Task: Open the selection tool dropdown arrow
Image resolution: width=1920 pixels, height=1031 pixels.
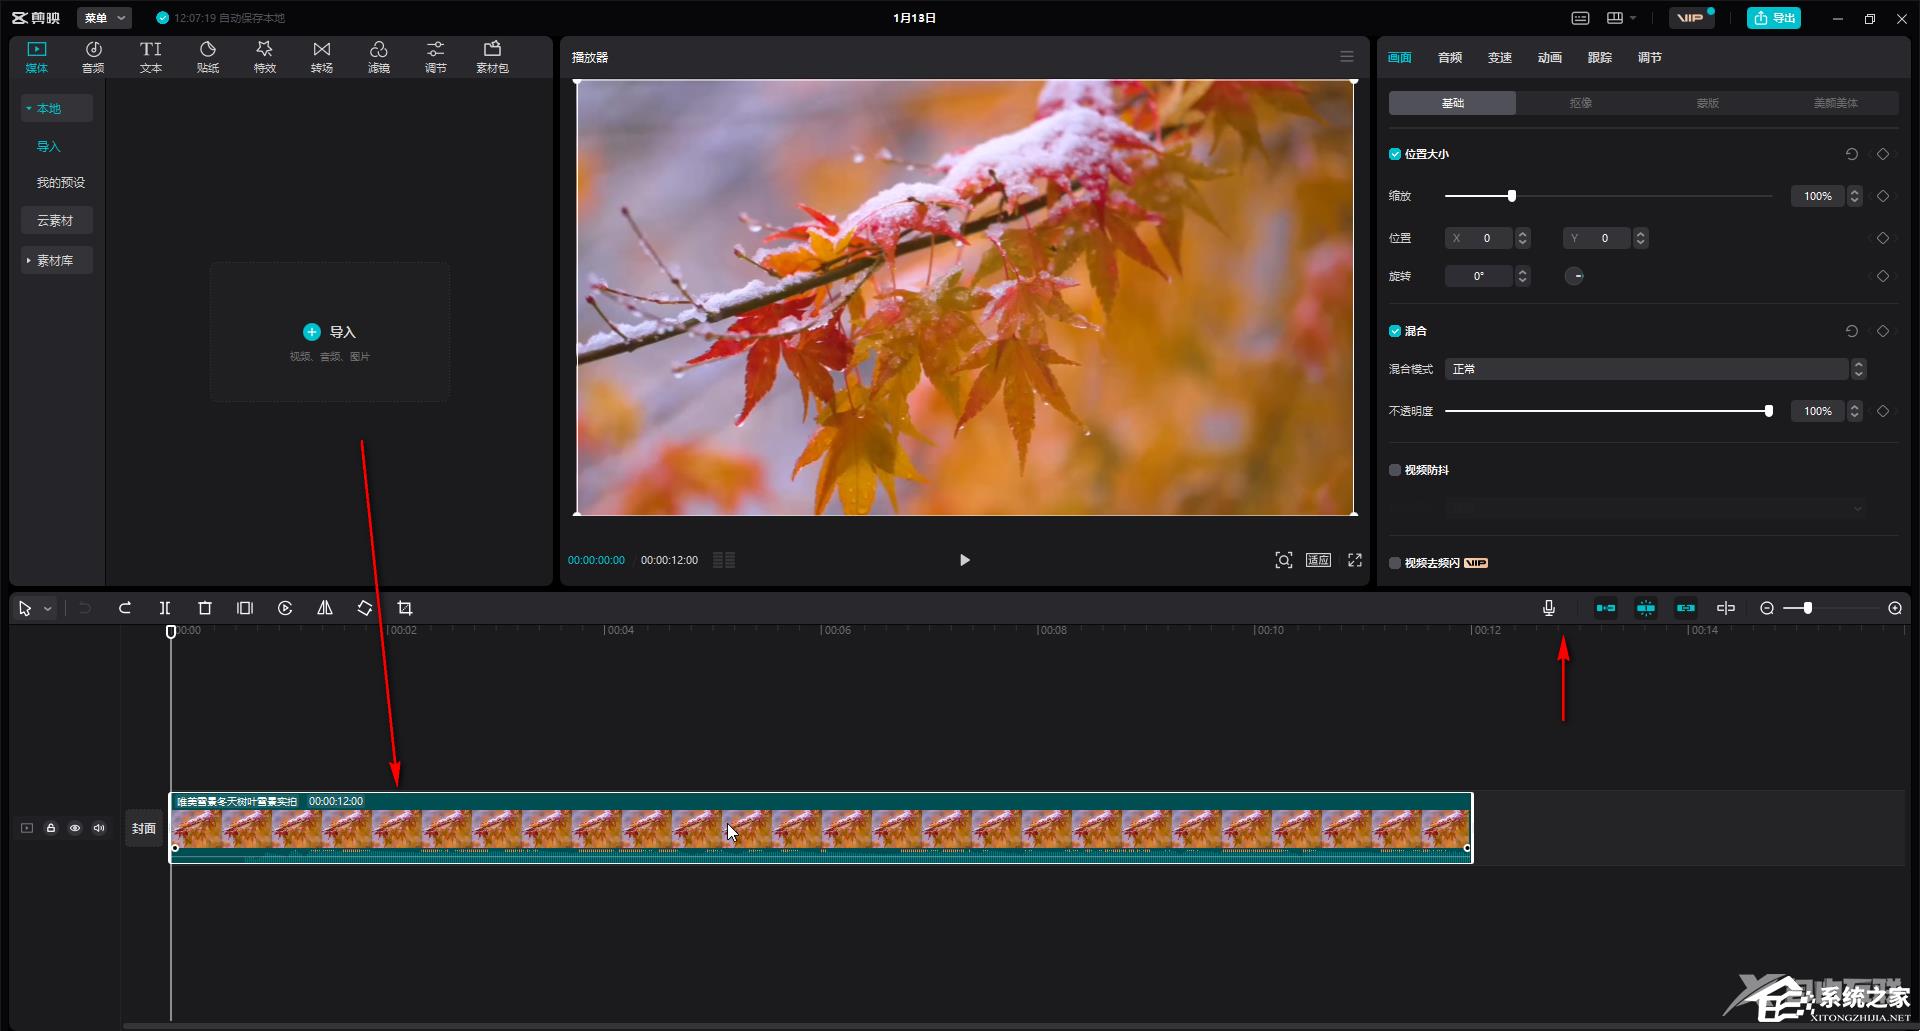Action: (47, 608)
